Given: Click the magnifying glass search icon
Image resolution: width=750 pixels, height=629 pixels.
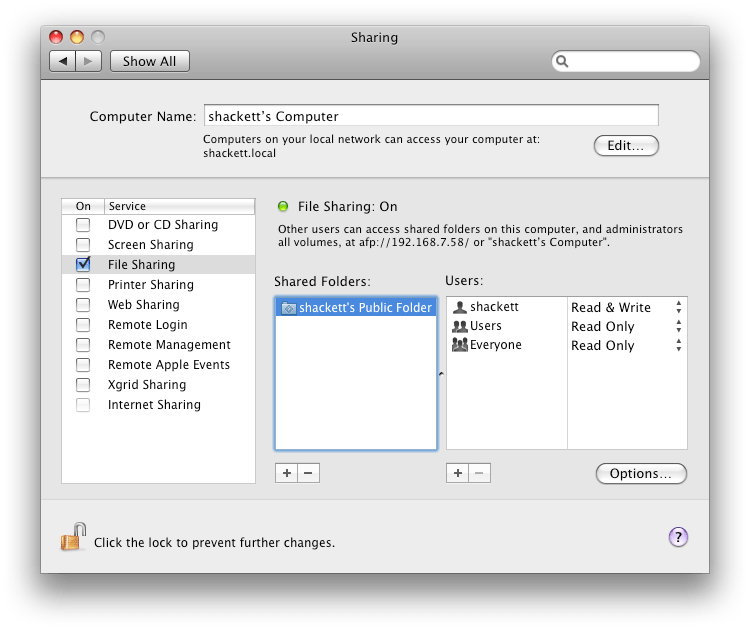Looking at the screenshot, I should [562, 61].
